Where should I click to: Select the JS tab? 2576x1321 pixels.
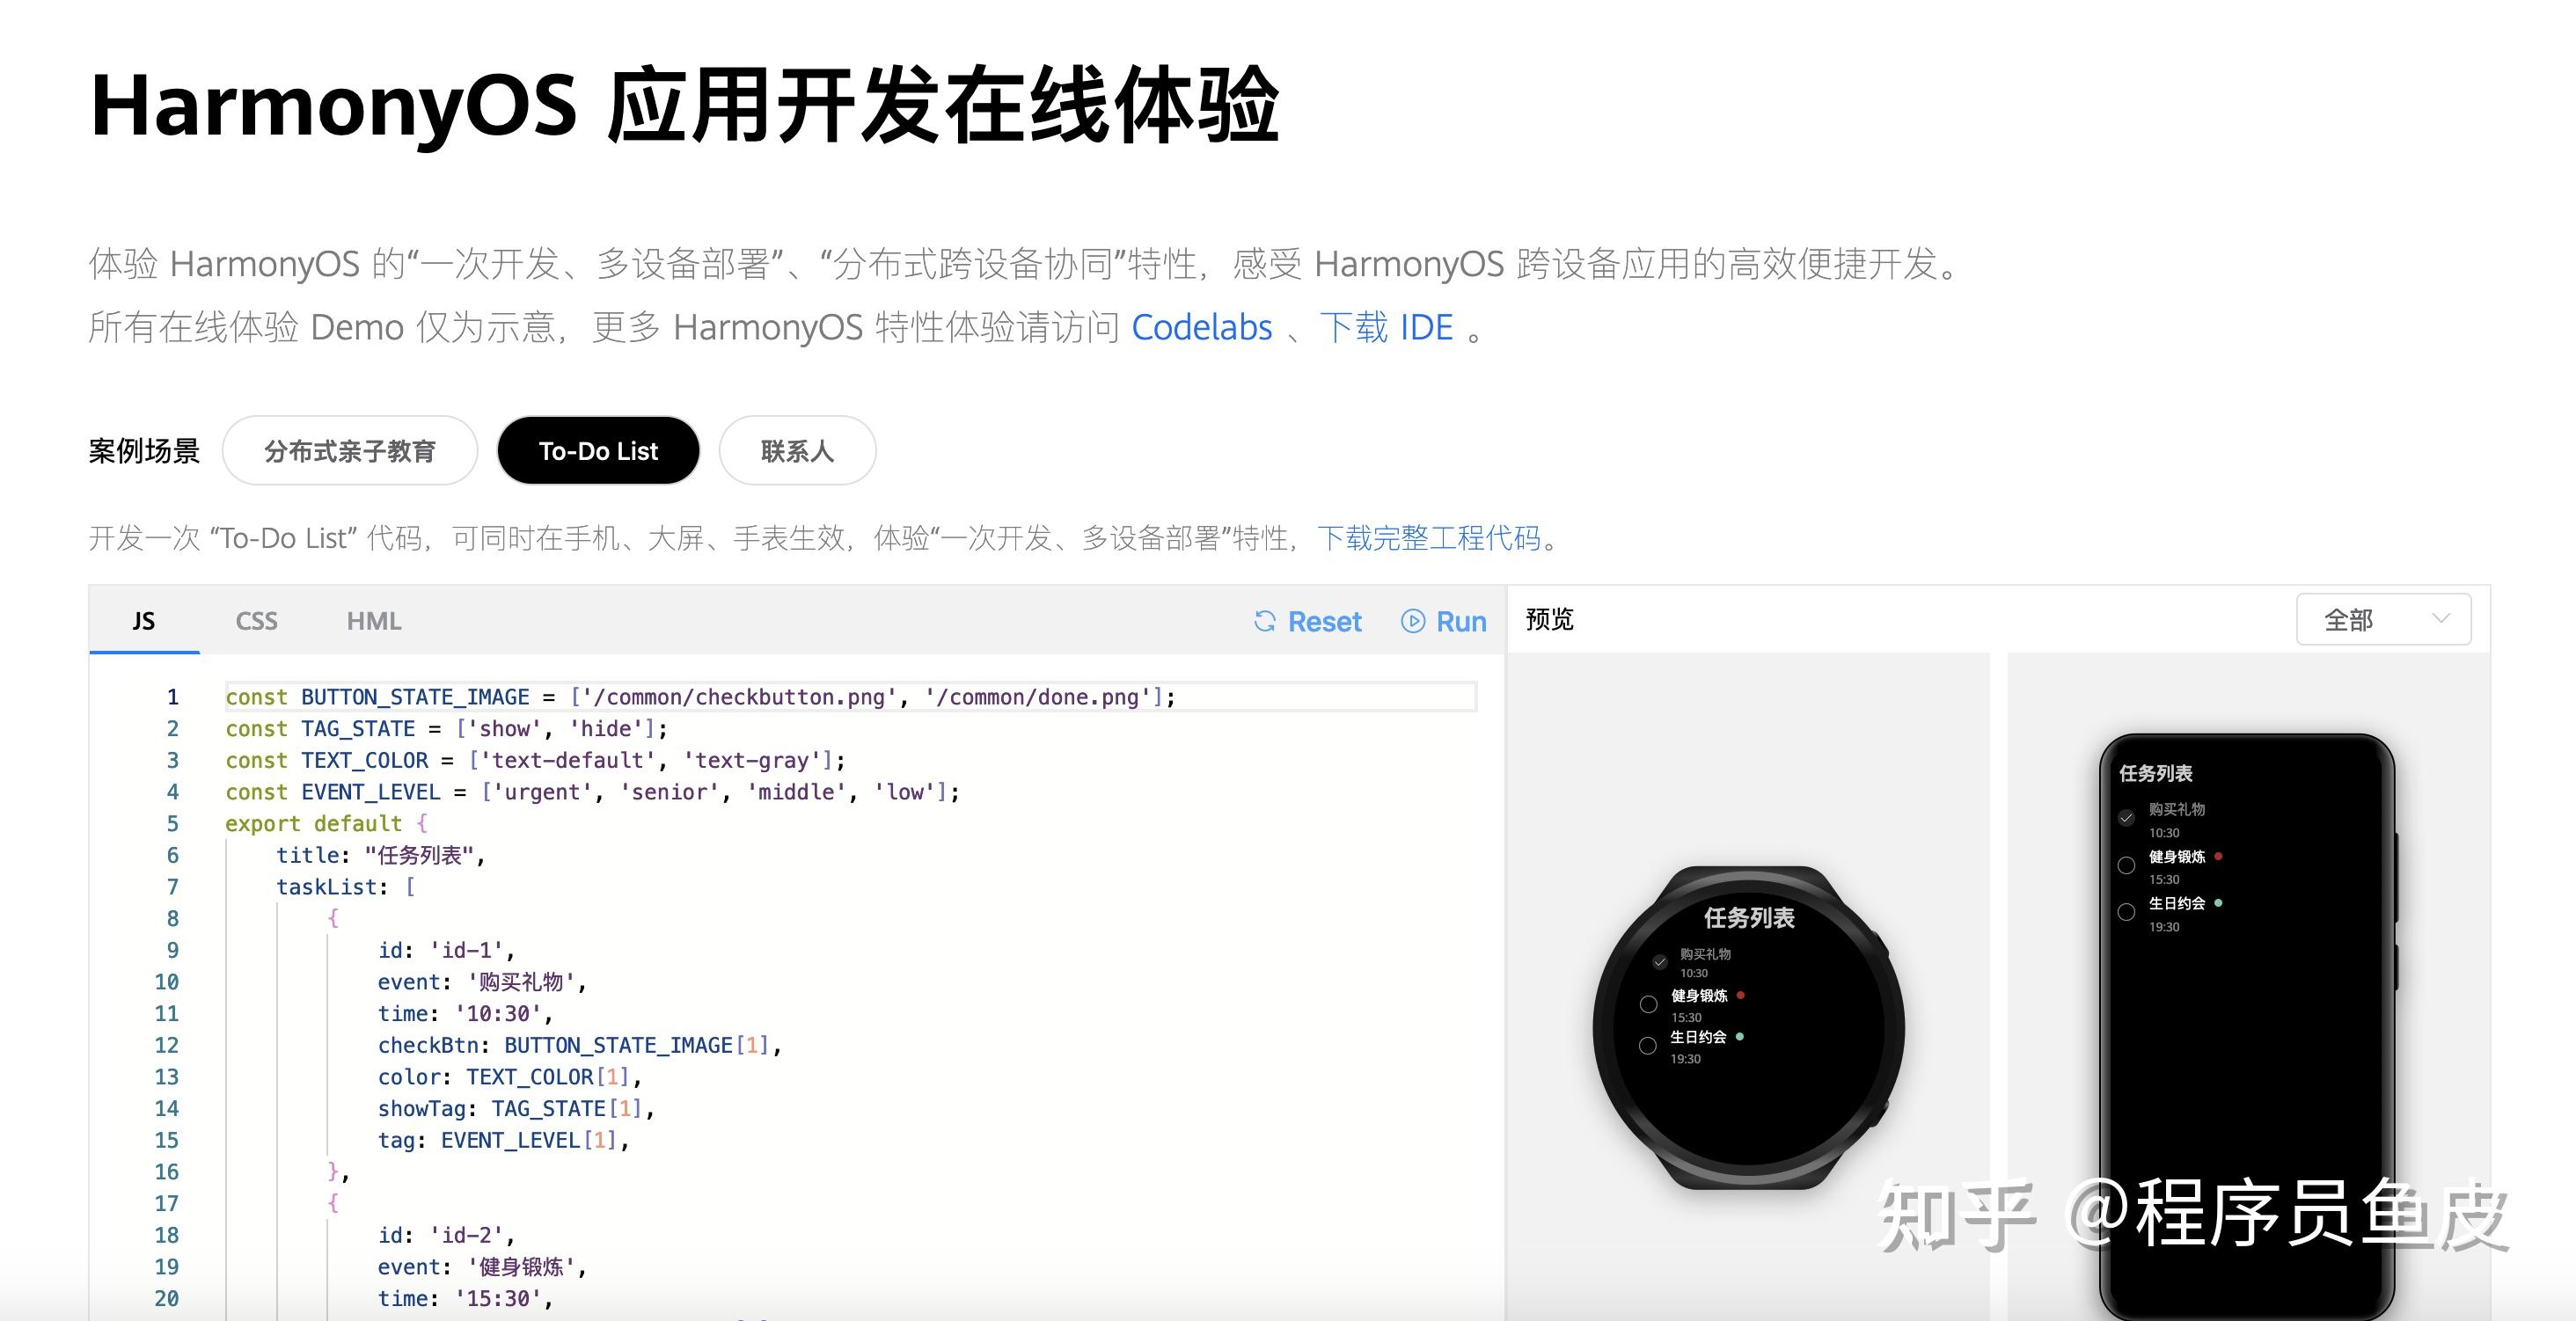pos(144,621)
